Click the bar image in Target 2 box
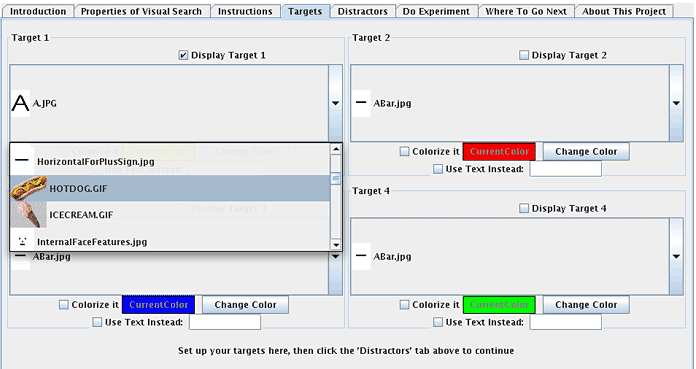The height and width of the screenshot is (369, 696). (361, 103)
